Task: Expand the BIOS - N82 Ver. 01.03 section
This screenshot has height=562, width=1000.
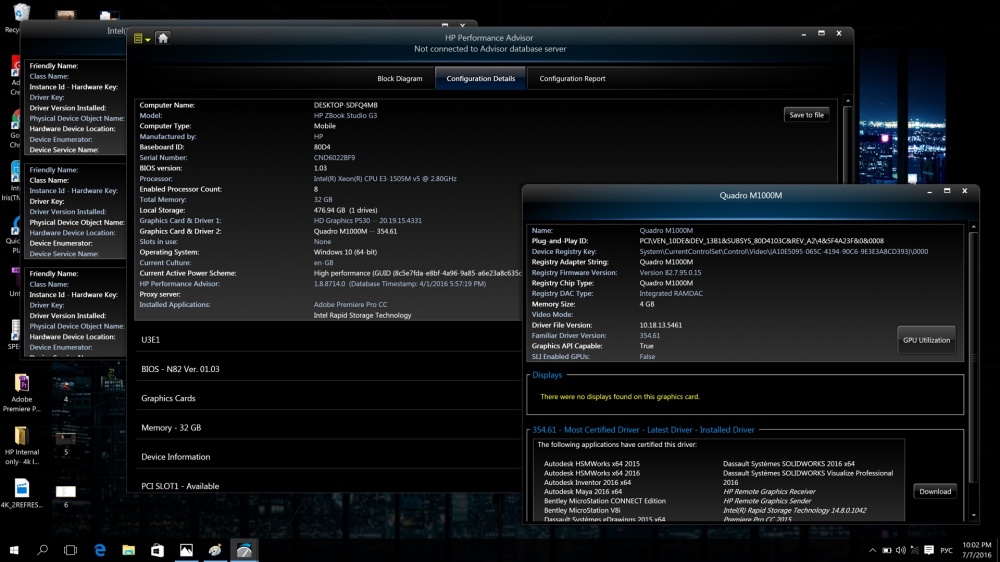Action: click(180, 369)
